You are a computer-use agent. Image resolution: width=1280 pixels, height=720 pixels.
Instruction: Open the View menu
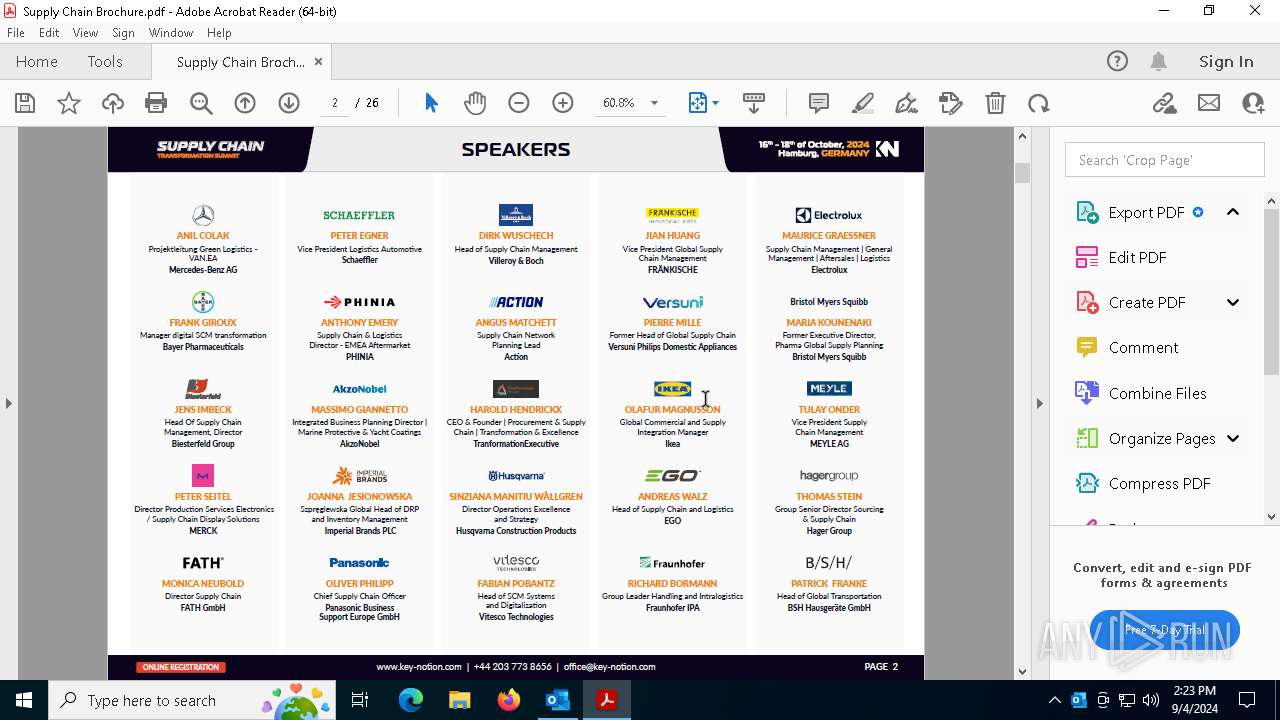tap(85, 33)
